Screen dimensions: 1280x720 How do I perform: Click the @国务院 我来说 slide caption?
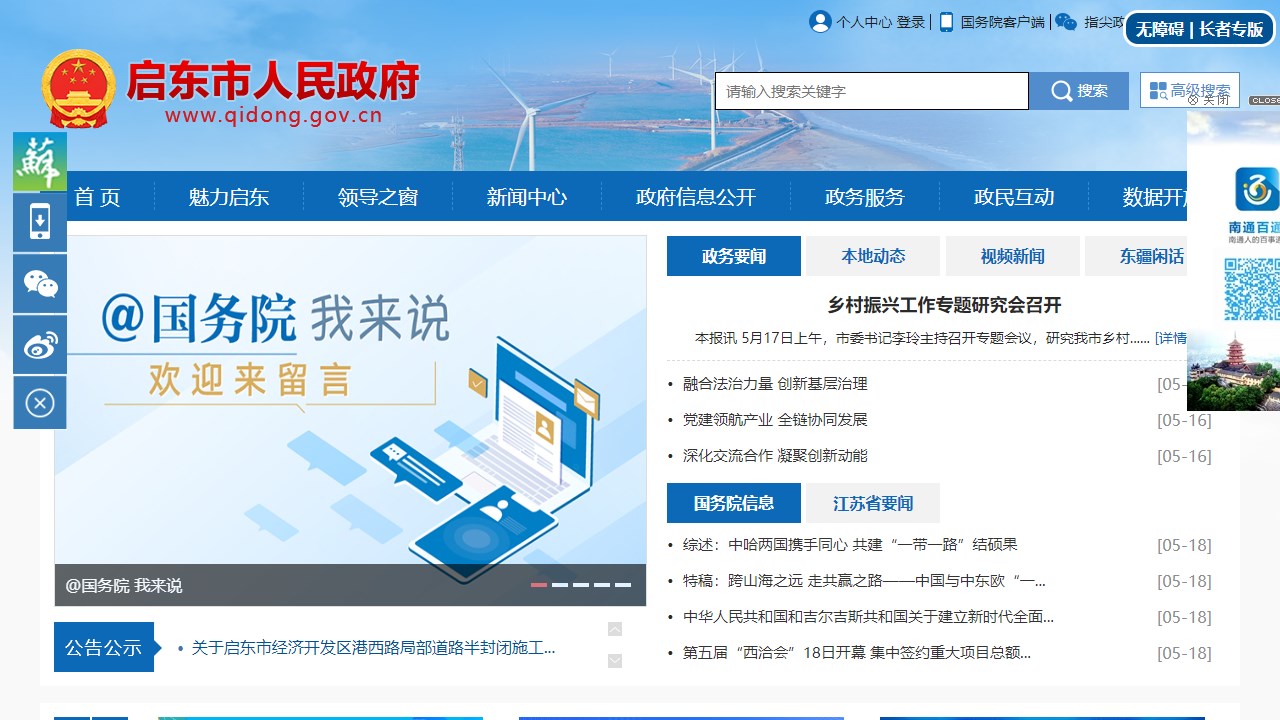(x=124, y=586)
